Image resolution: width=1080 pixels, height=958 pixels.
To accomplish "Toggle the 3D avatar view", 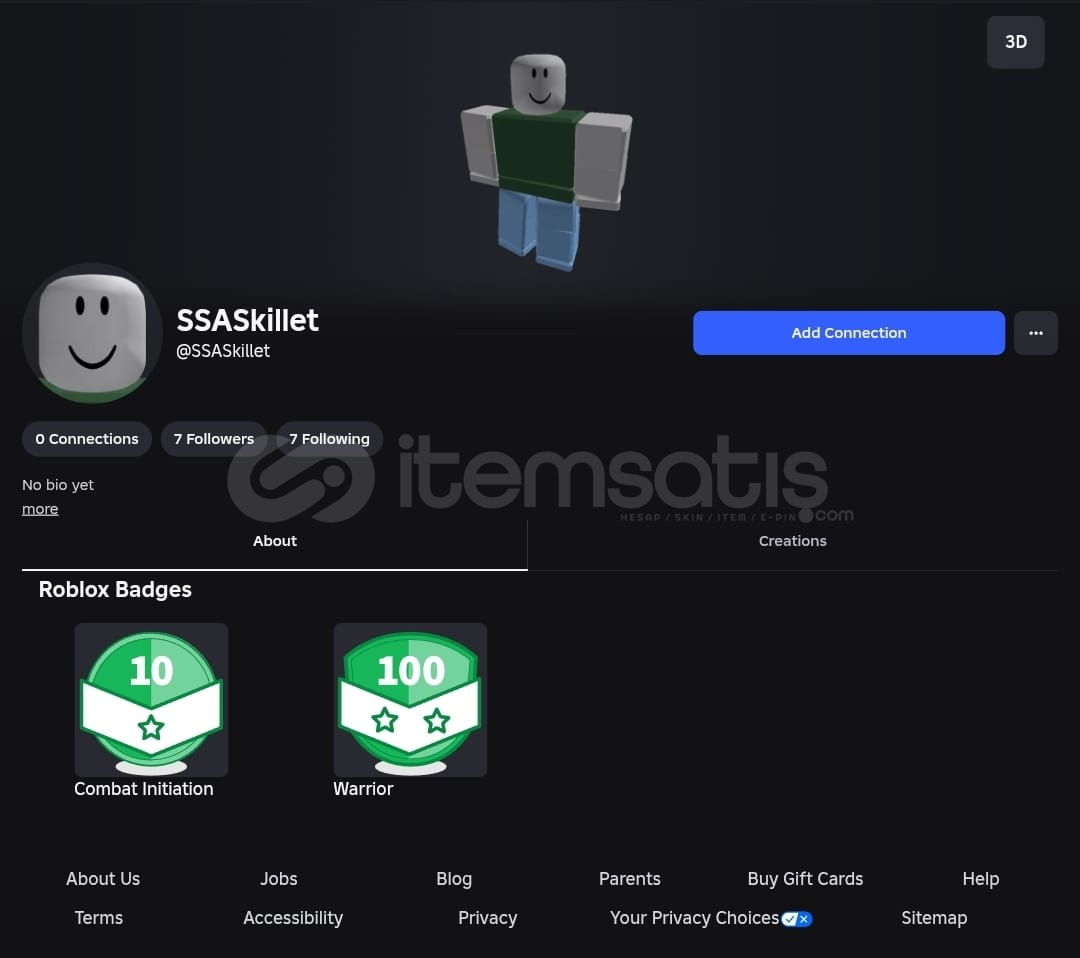I will click(x=1015, y=42).
